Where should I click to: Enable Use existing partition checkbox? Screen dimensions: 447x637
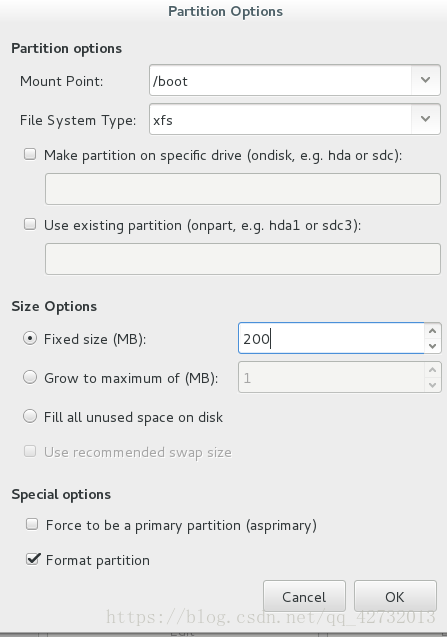(x=30, y=224)
